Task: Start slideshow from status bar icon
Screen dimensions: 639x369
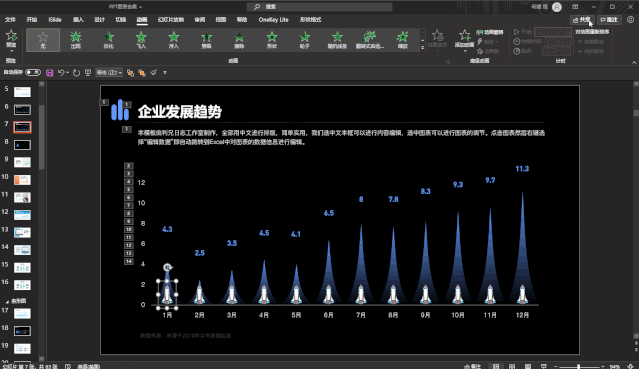Action: coord(544,366)
